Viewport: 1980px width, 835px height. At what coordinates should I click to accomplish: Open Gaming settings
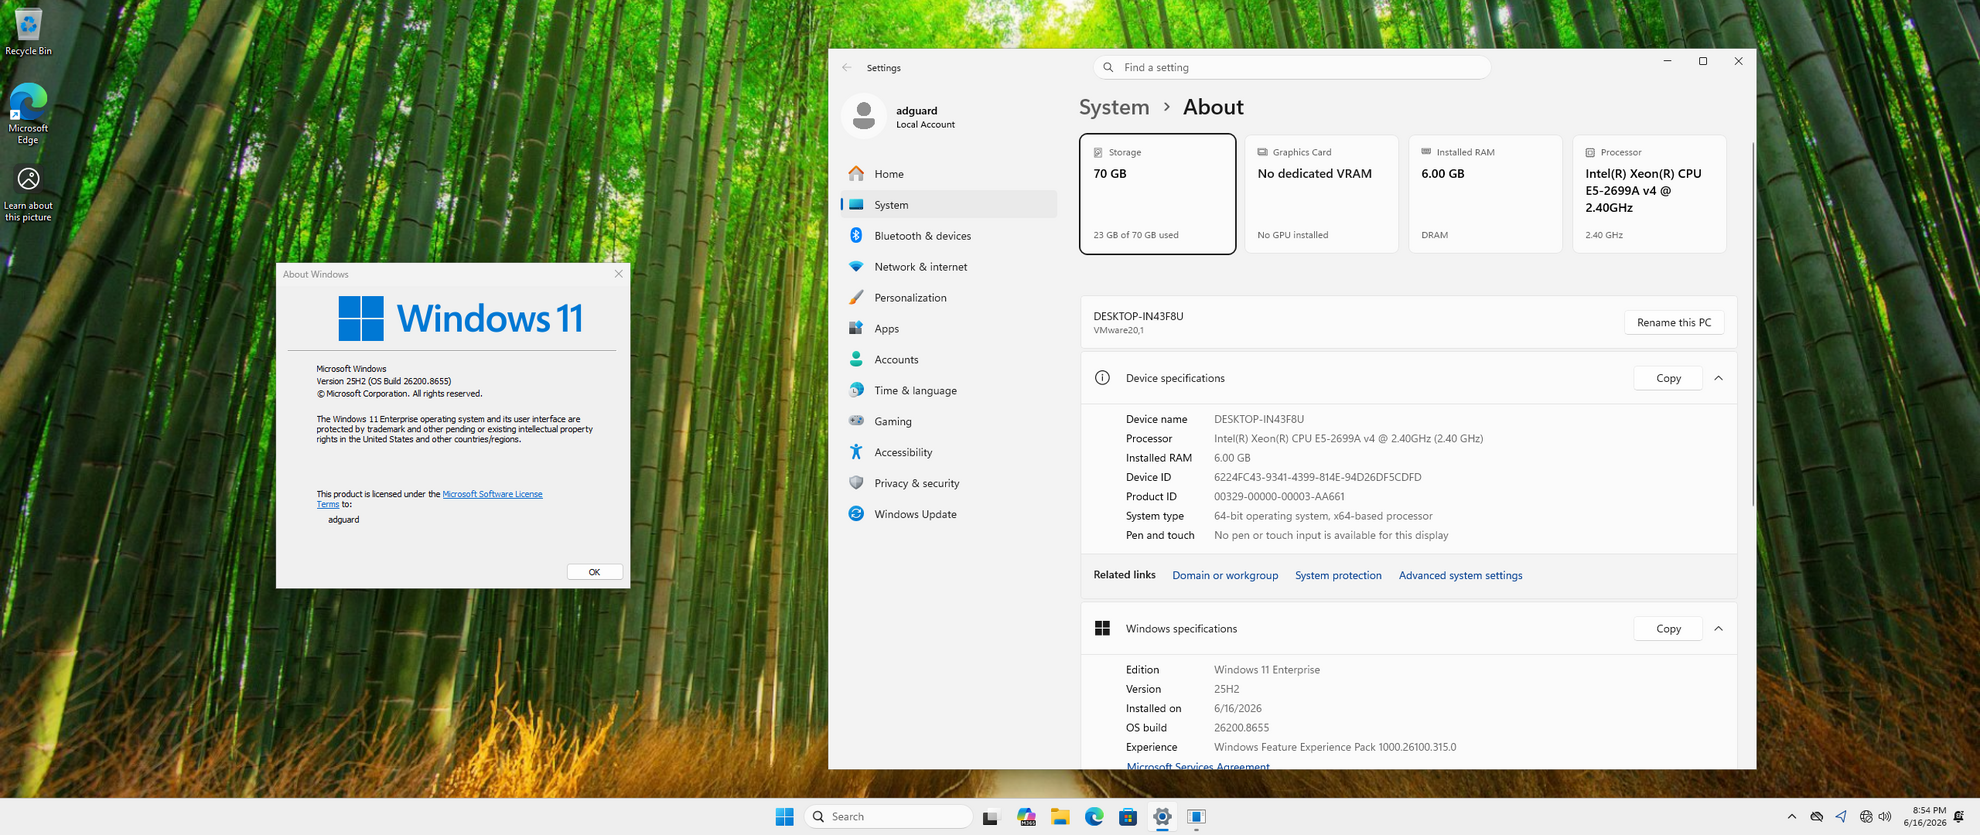tap(948, 422)
